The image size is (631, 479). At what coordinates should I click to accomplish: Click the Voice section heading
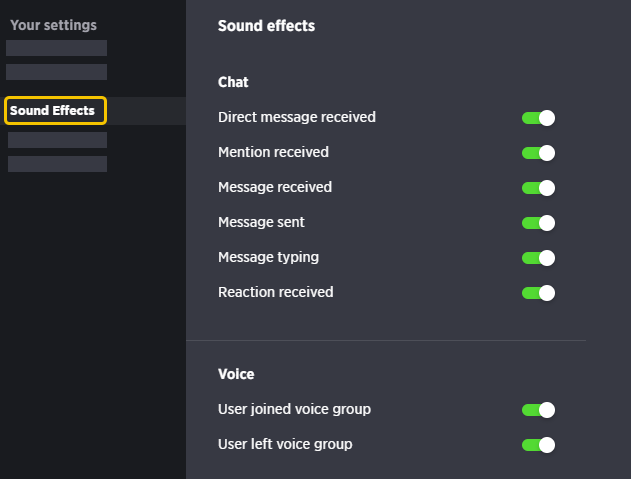pos(236,374)
